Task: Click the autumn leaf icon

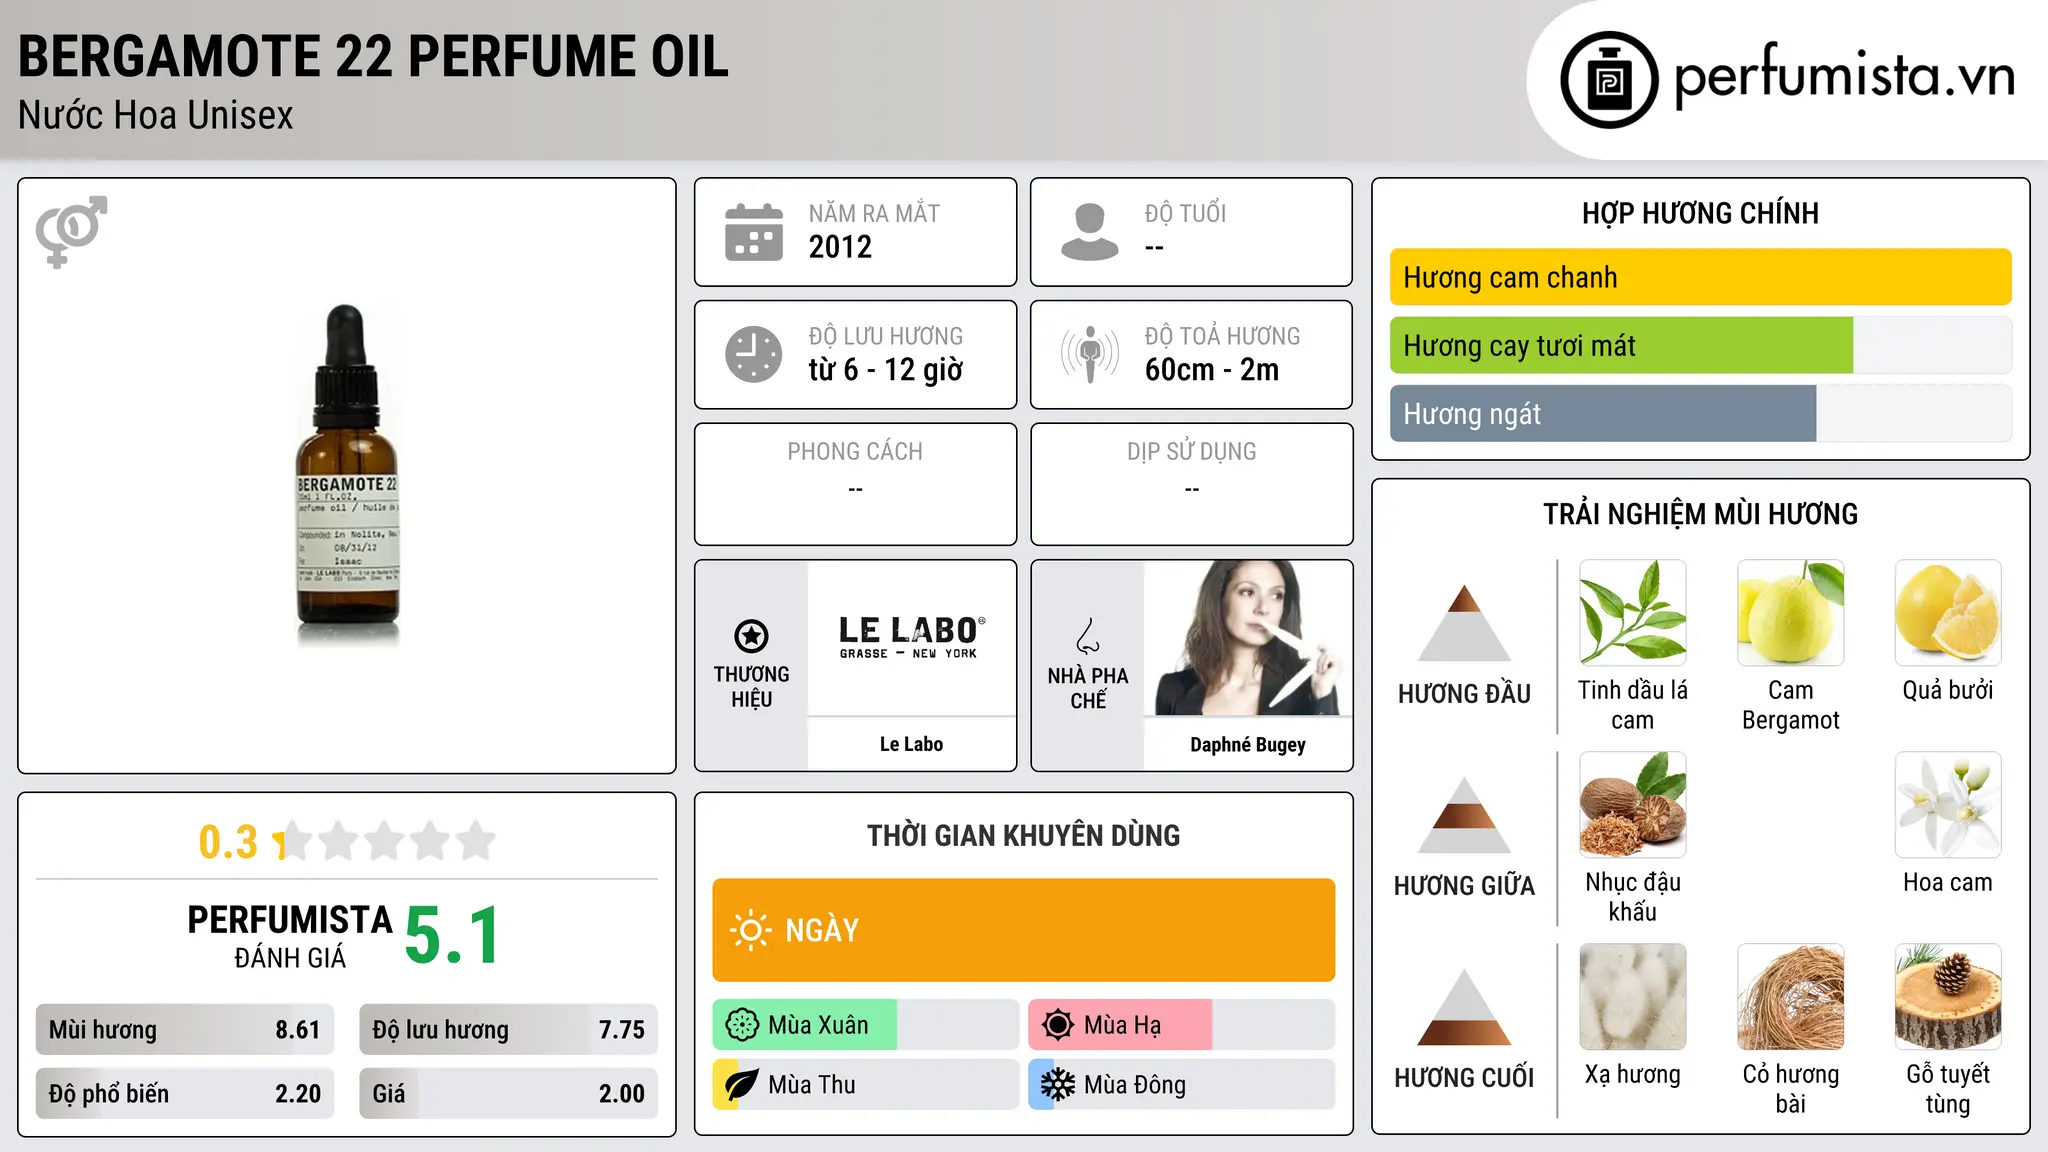Action: click(742, 1085)
